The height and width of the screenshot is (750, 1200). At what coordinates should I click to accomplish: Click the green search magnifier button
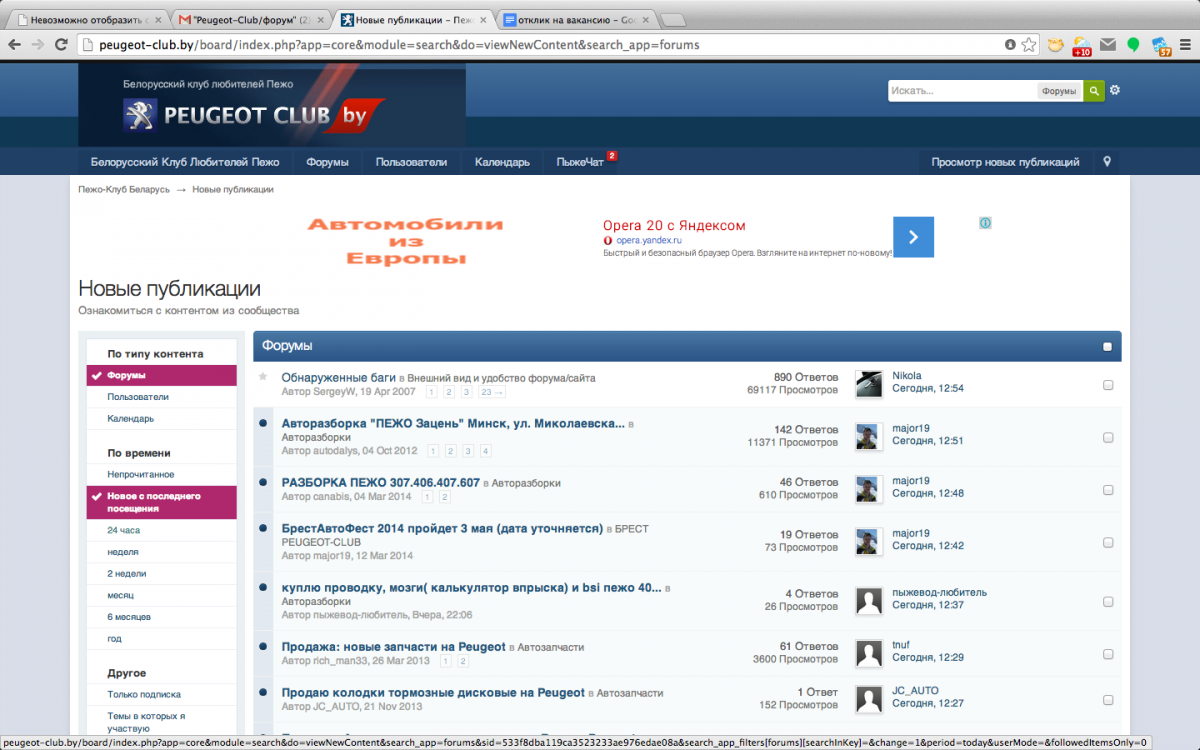click(x=1094, y=91)
